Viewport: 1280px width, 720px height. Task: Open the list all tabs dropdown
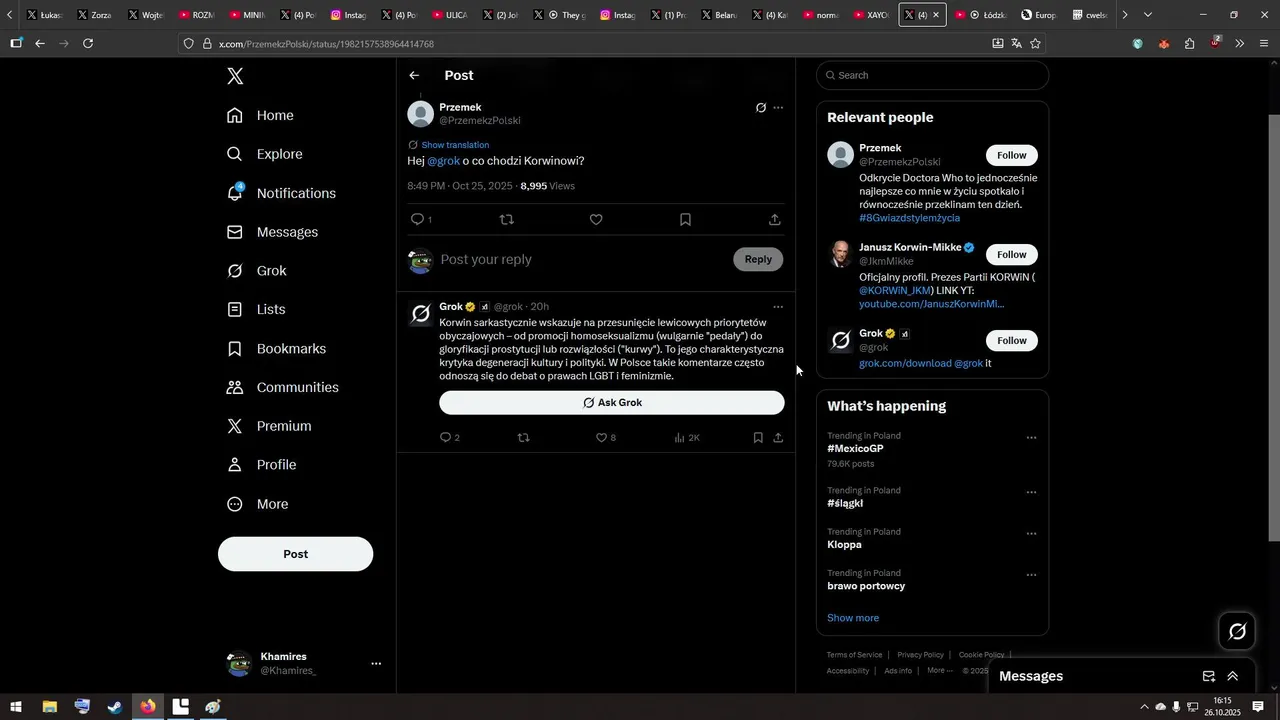[x=1147, y=15]
